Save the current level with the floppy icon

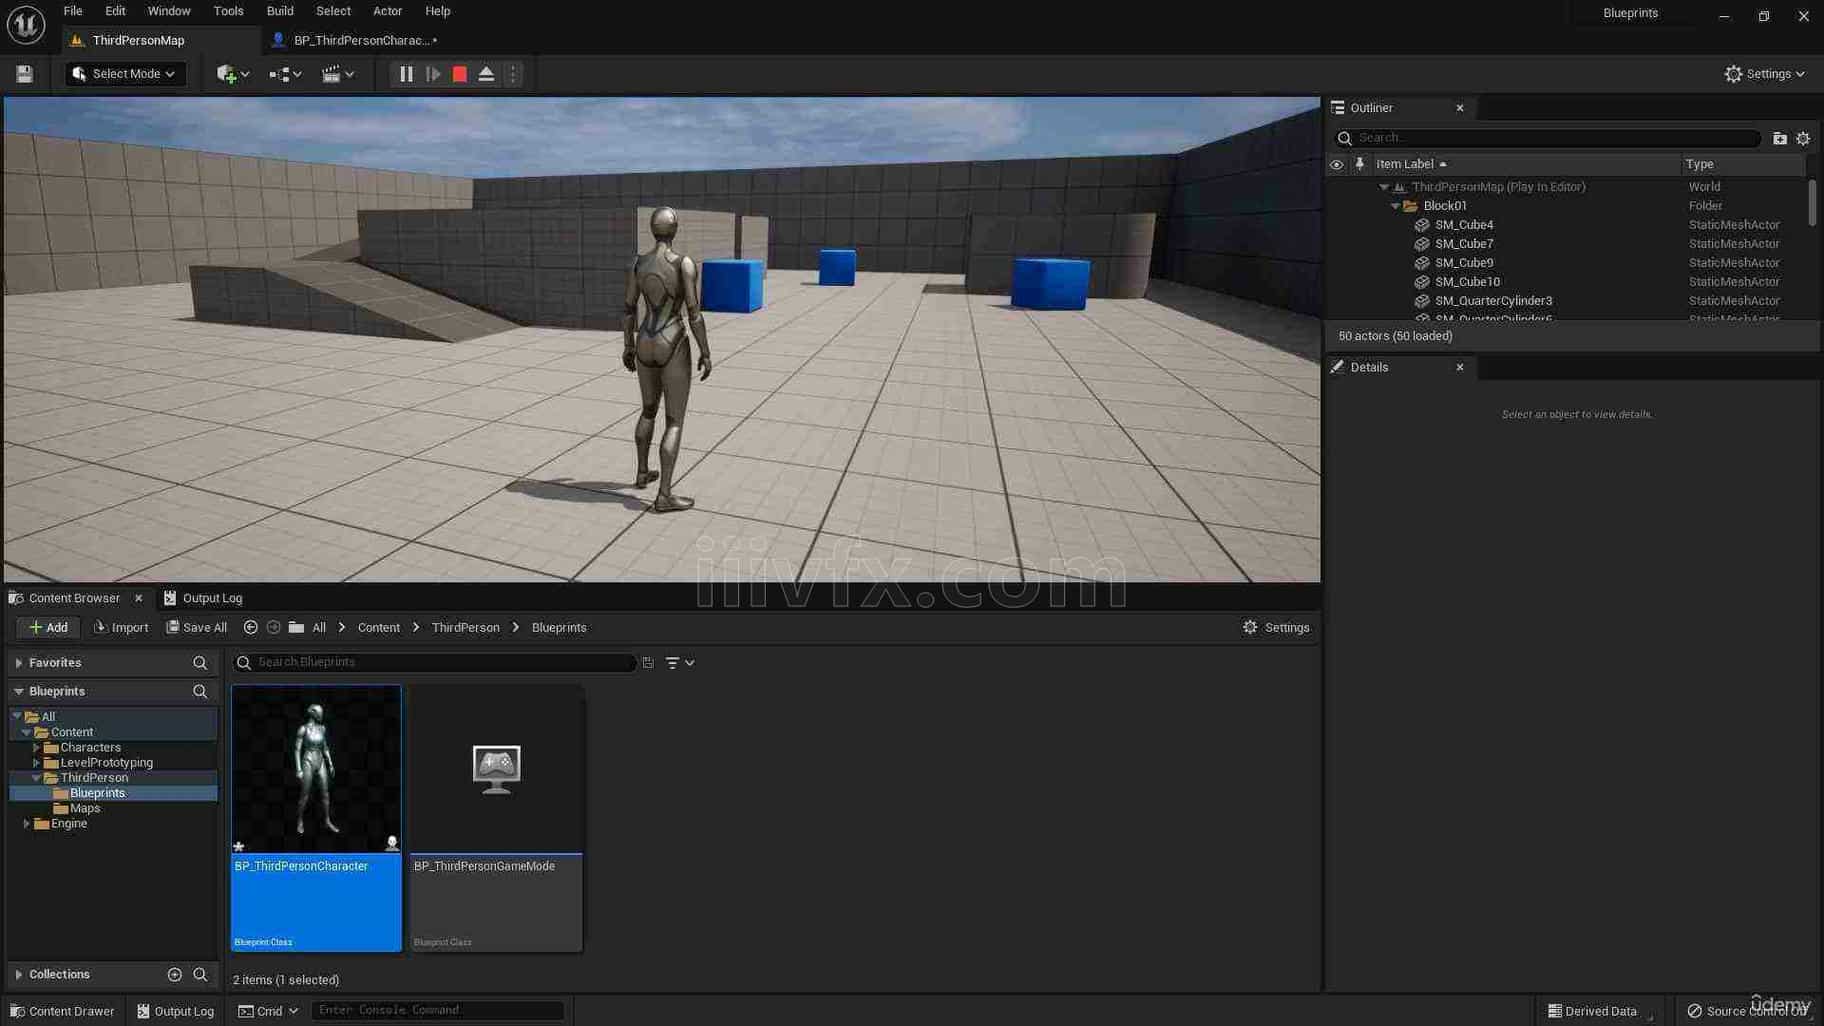point(24,74)
